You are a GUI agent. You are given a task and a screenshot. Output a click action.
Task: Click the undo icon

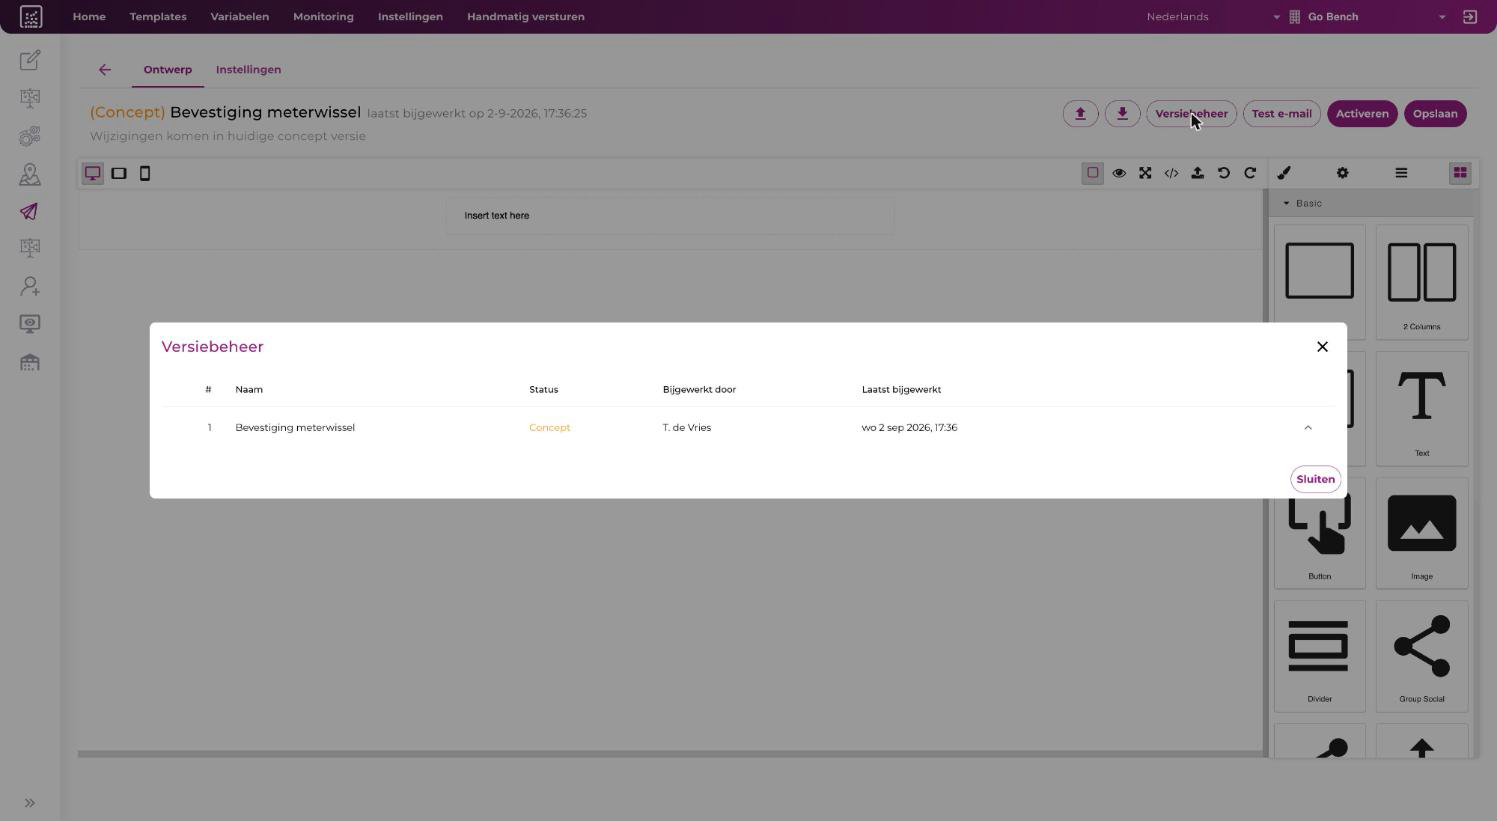click(1224, 173)
